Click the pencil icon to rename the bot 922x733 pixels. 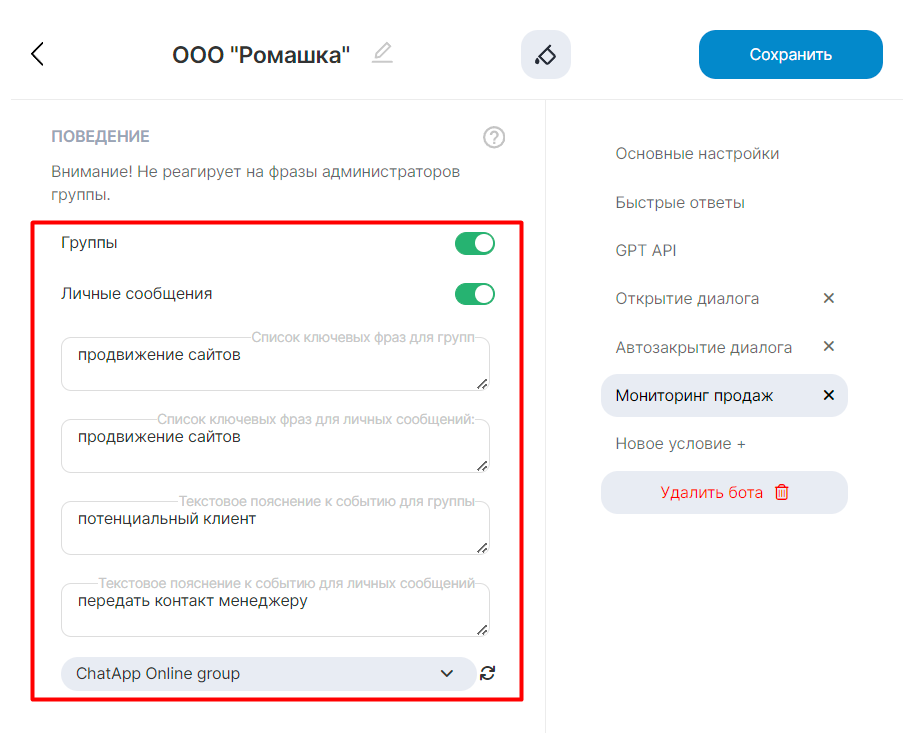click(x=382, y=53)
